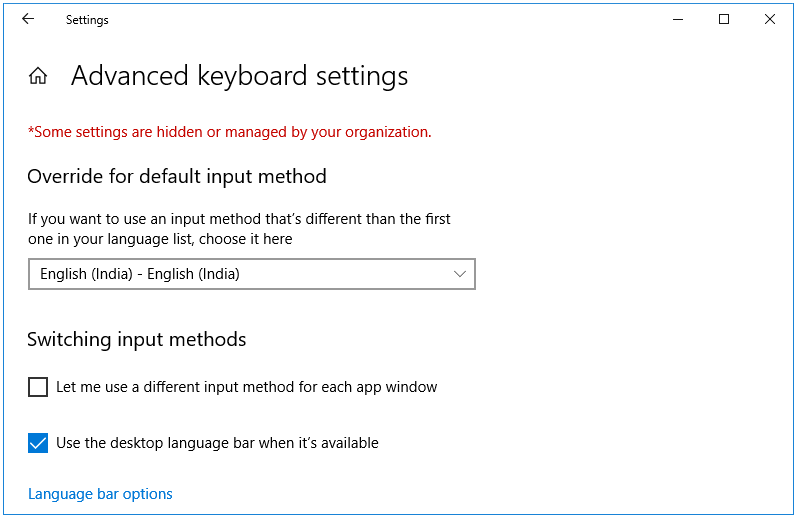
Task: Click the 'Advanced keyboard settings' page heading
Action: [x=239, y=76]
